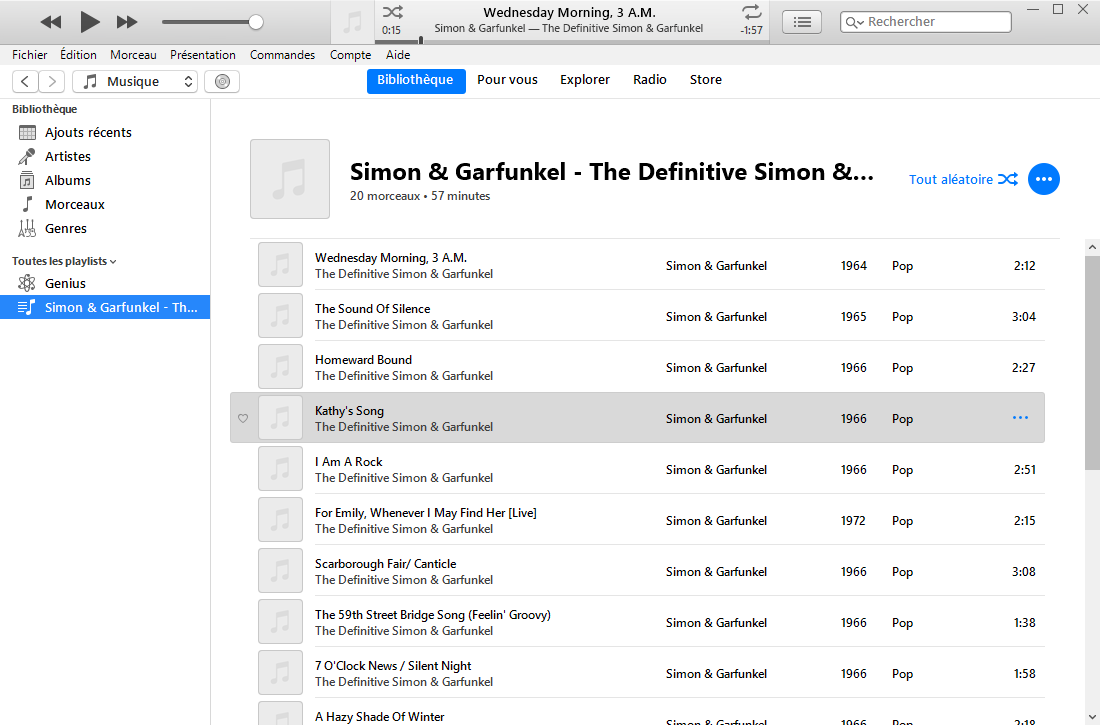Click artwork icon of Homeward Bound
This screenshot has width=1100, height=725.
(281, 366)
